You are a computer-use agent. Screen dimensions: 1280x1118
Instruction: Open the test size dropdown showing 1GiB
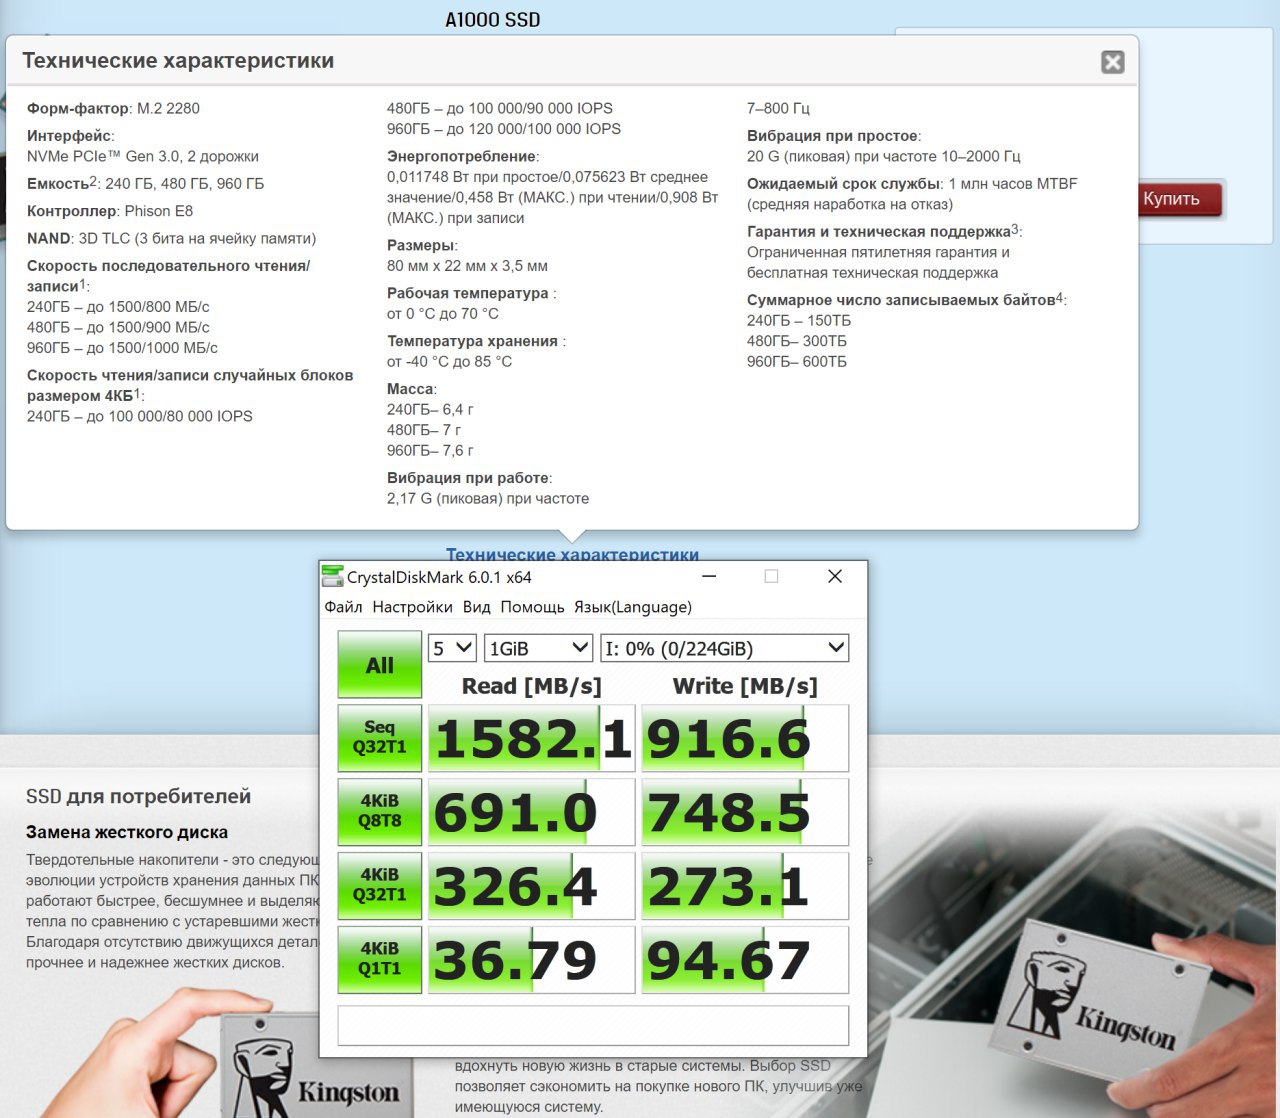(x=538, y=648)
